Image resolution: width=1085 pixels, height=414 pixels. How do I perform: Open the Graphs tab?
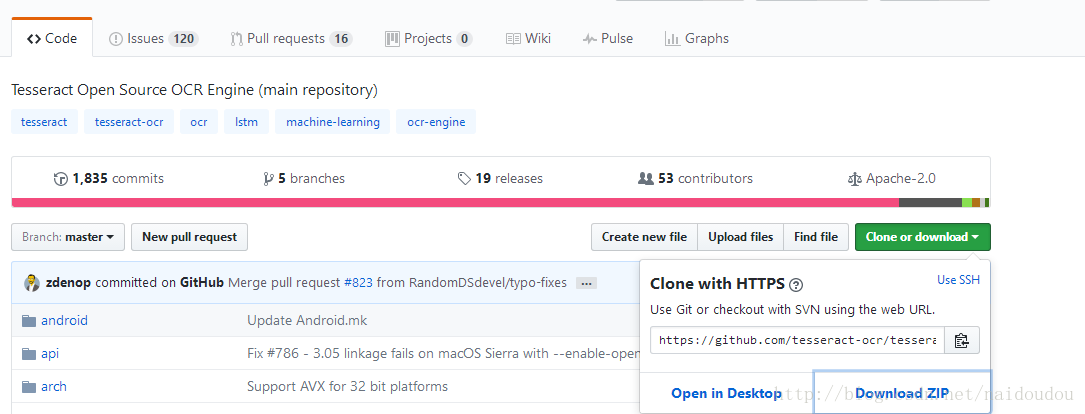[696, 38]
